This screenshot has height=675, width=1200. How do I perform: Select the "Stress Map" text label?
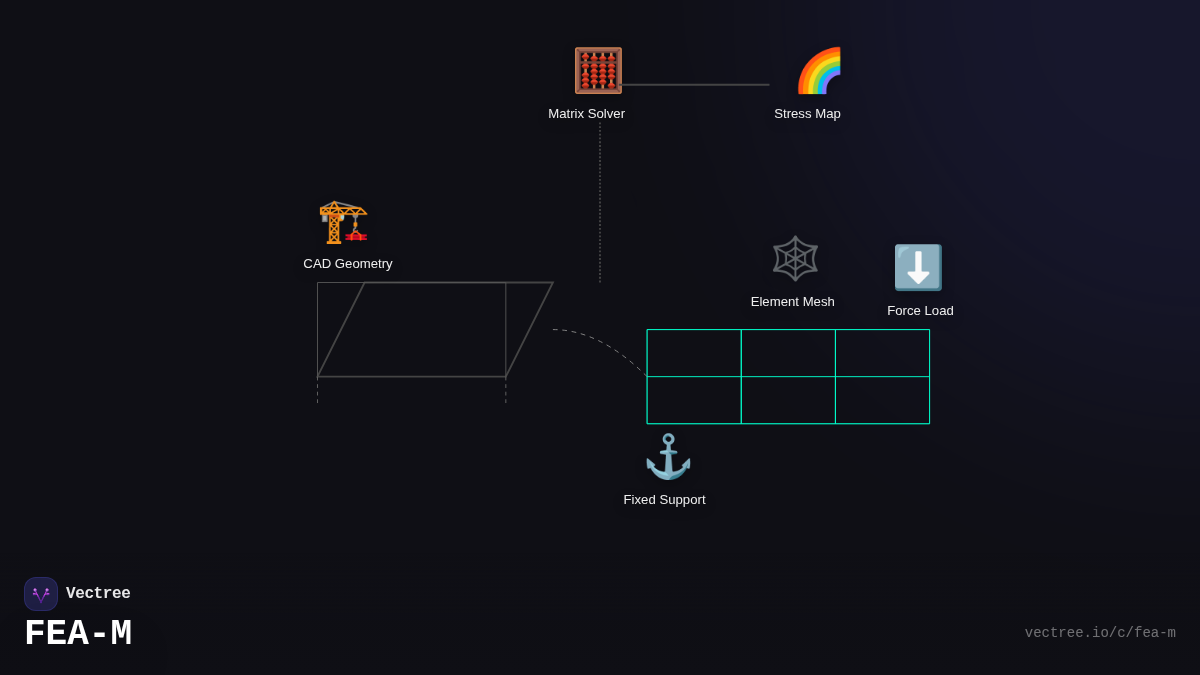(807, 114)
